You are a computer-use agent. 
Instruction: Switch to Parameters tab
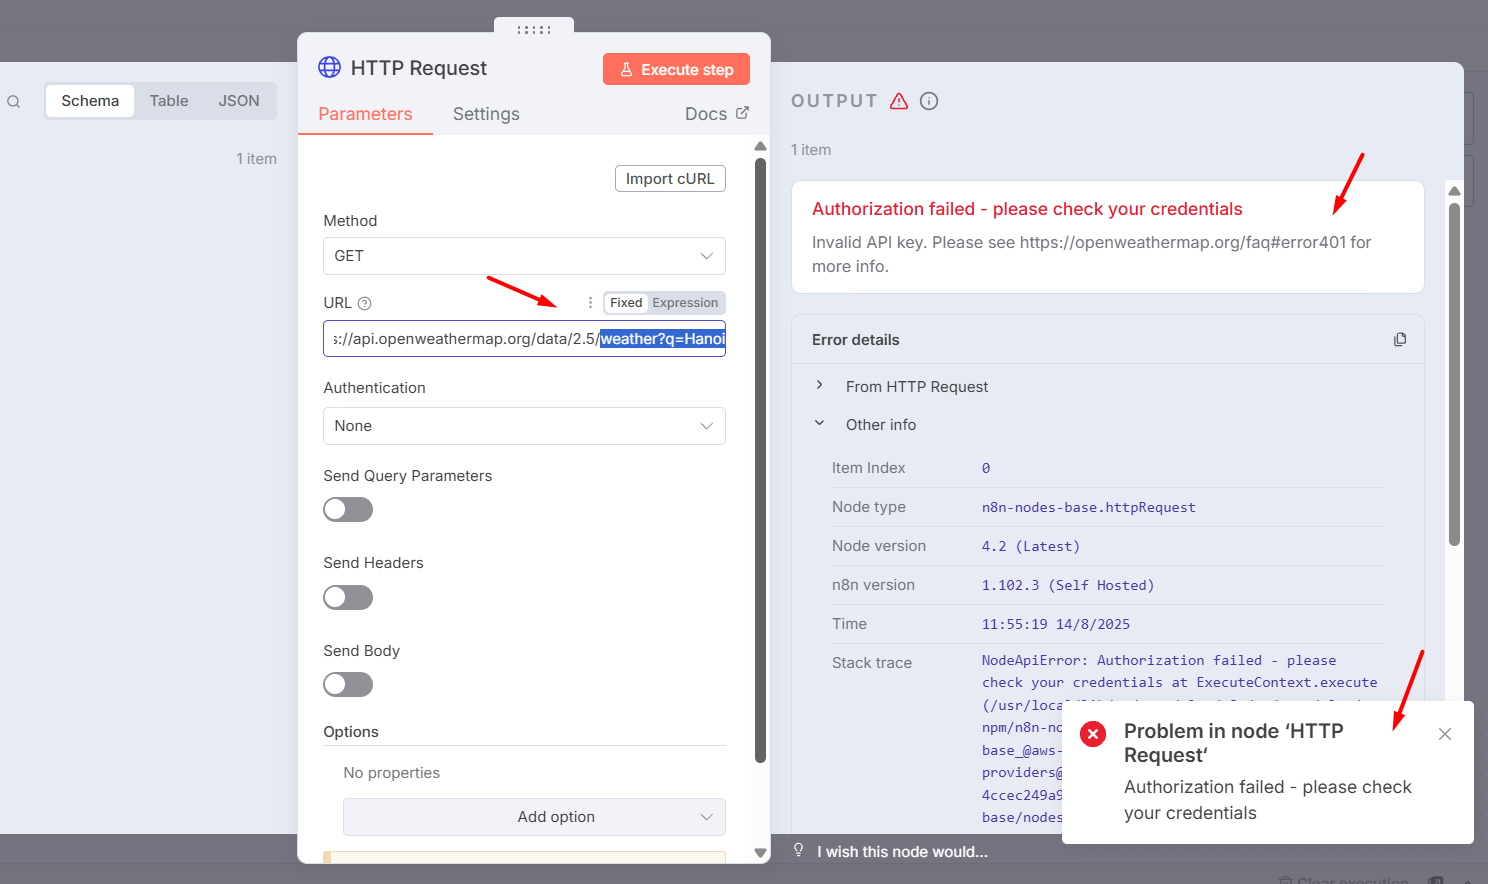pos(365,114)
